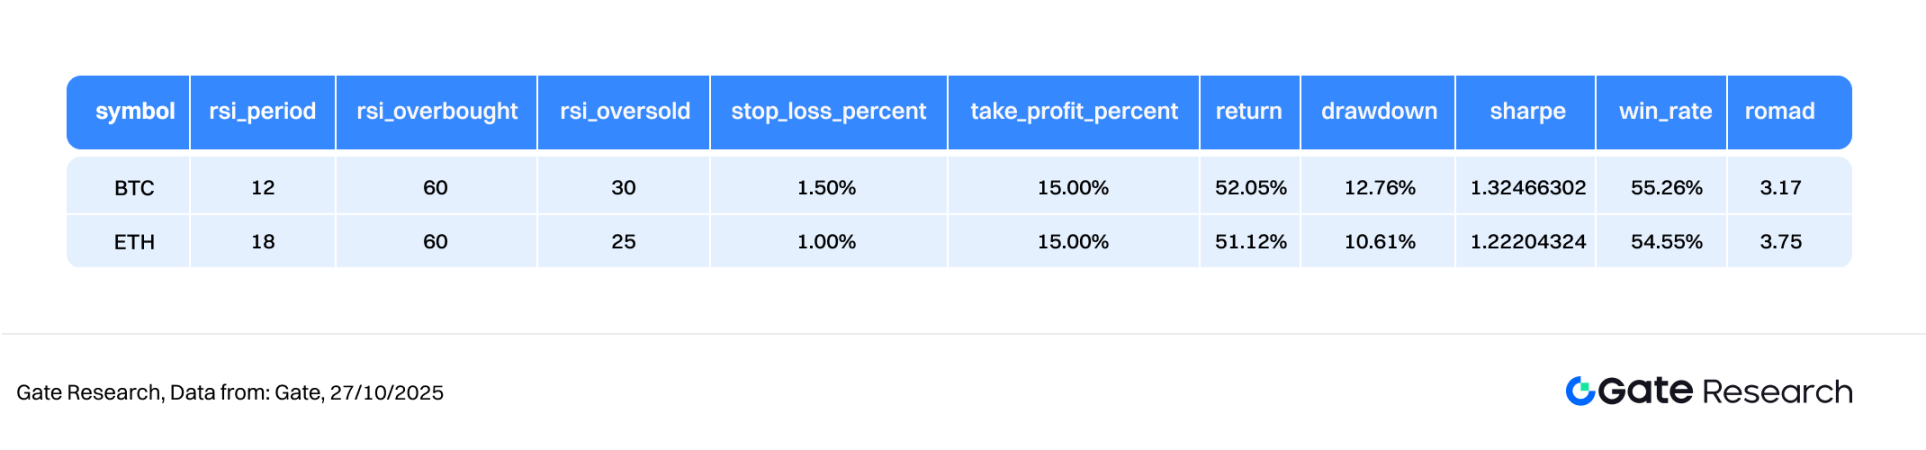Click the rsi_period column header
The image size is (1926, 450).
click(262, 111)
